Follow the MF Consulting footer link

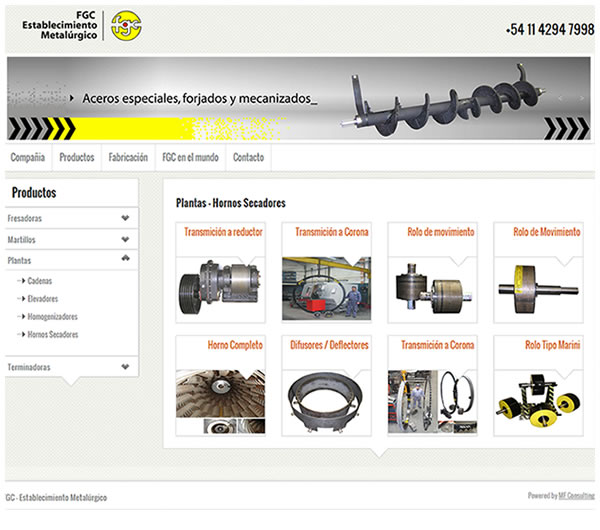point(576,496)
